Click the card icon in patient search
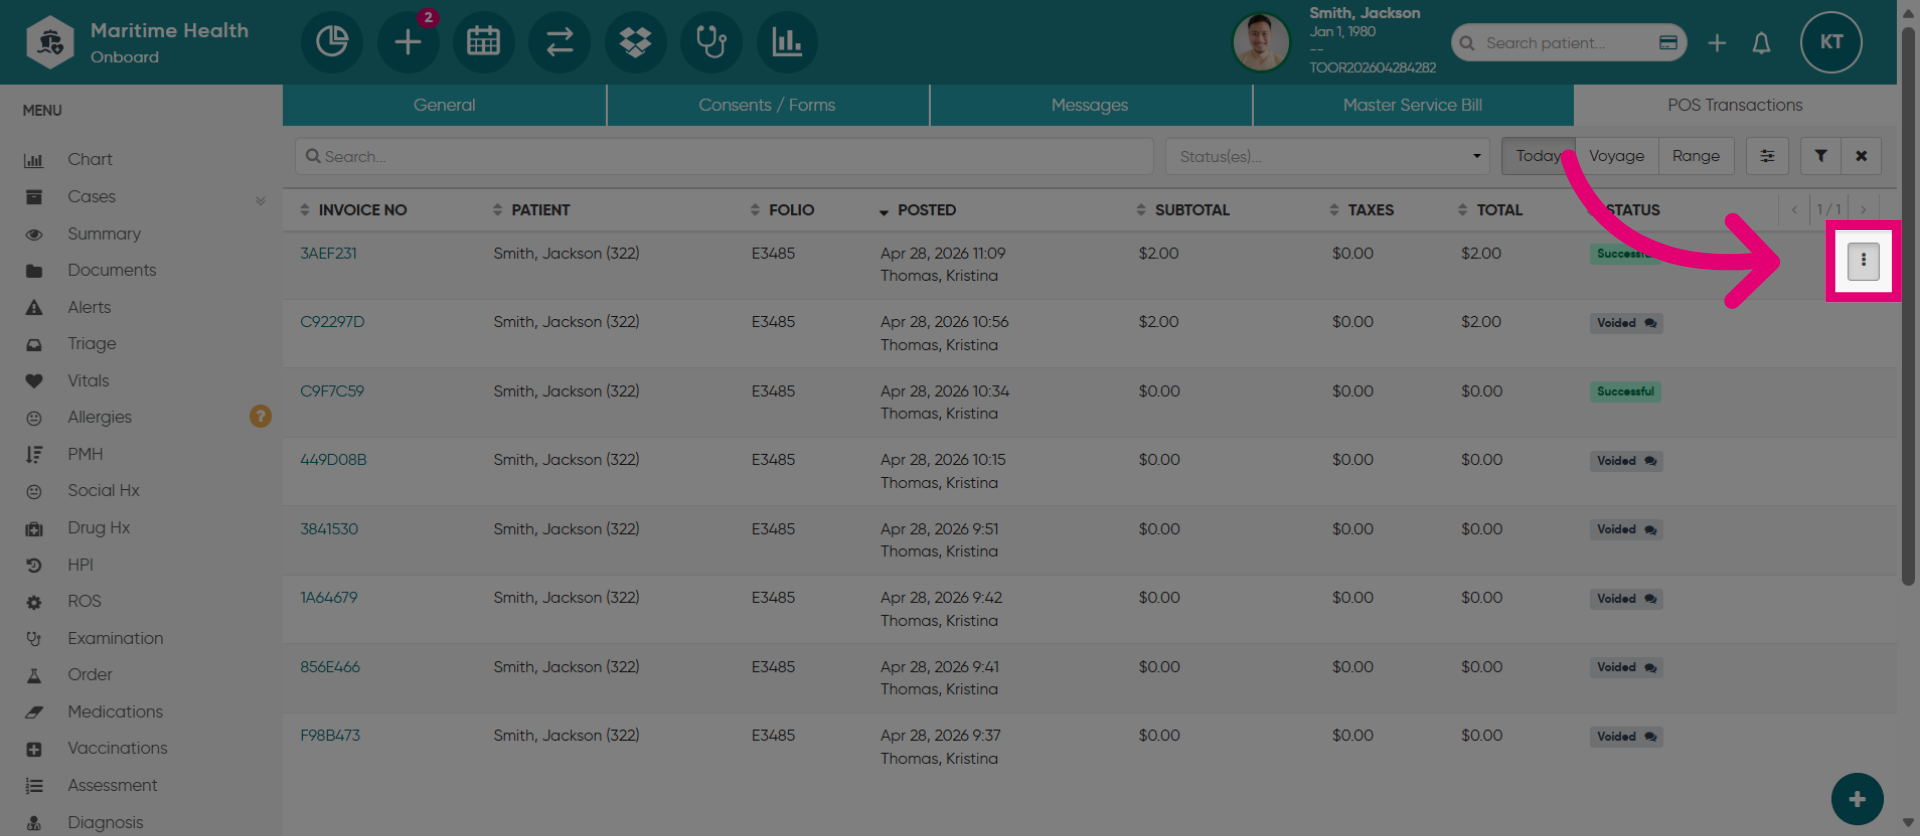This screenshot has height=836, width=1920. pyautogui.click(x=1668, y=43)
